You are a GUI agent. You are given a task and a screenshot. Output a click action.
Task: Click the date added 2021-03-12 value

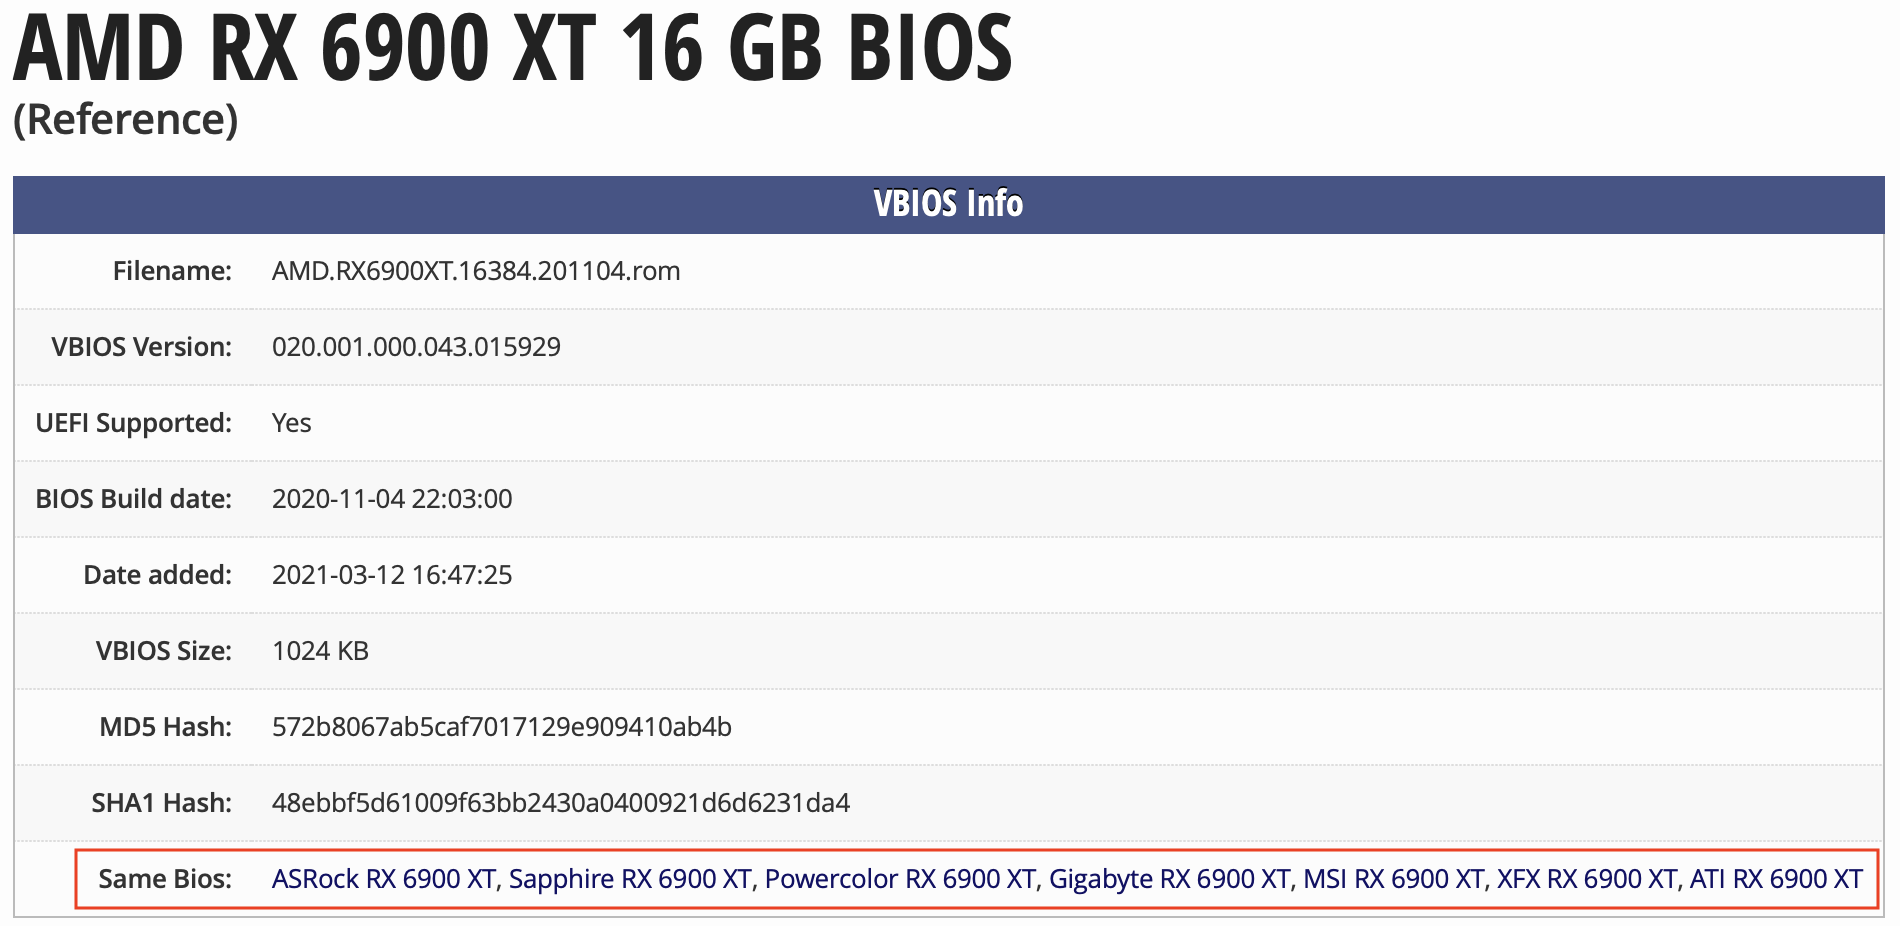(x=392, y=575)
